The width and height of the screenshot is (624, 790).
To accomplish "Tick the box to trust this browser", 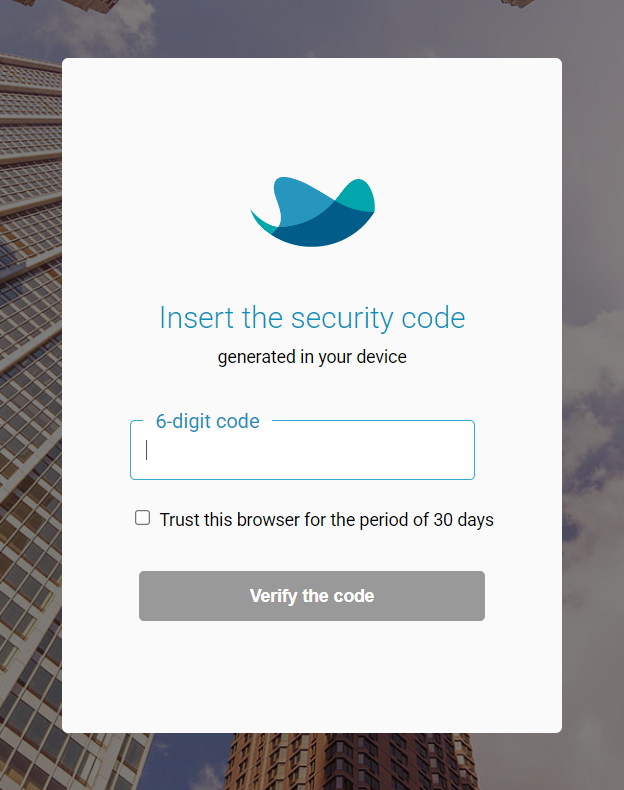I will (x=143, y=518).
